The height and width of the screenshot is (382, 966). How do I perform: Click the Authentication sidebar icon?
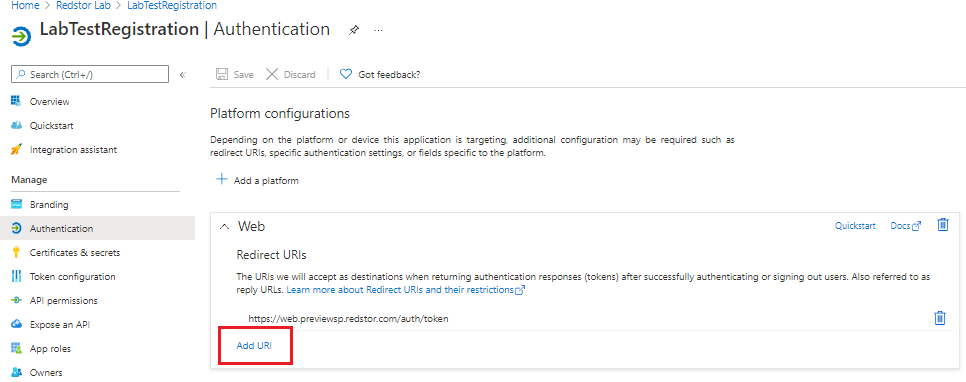click(x=17, y=229)
